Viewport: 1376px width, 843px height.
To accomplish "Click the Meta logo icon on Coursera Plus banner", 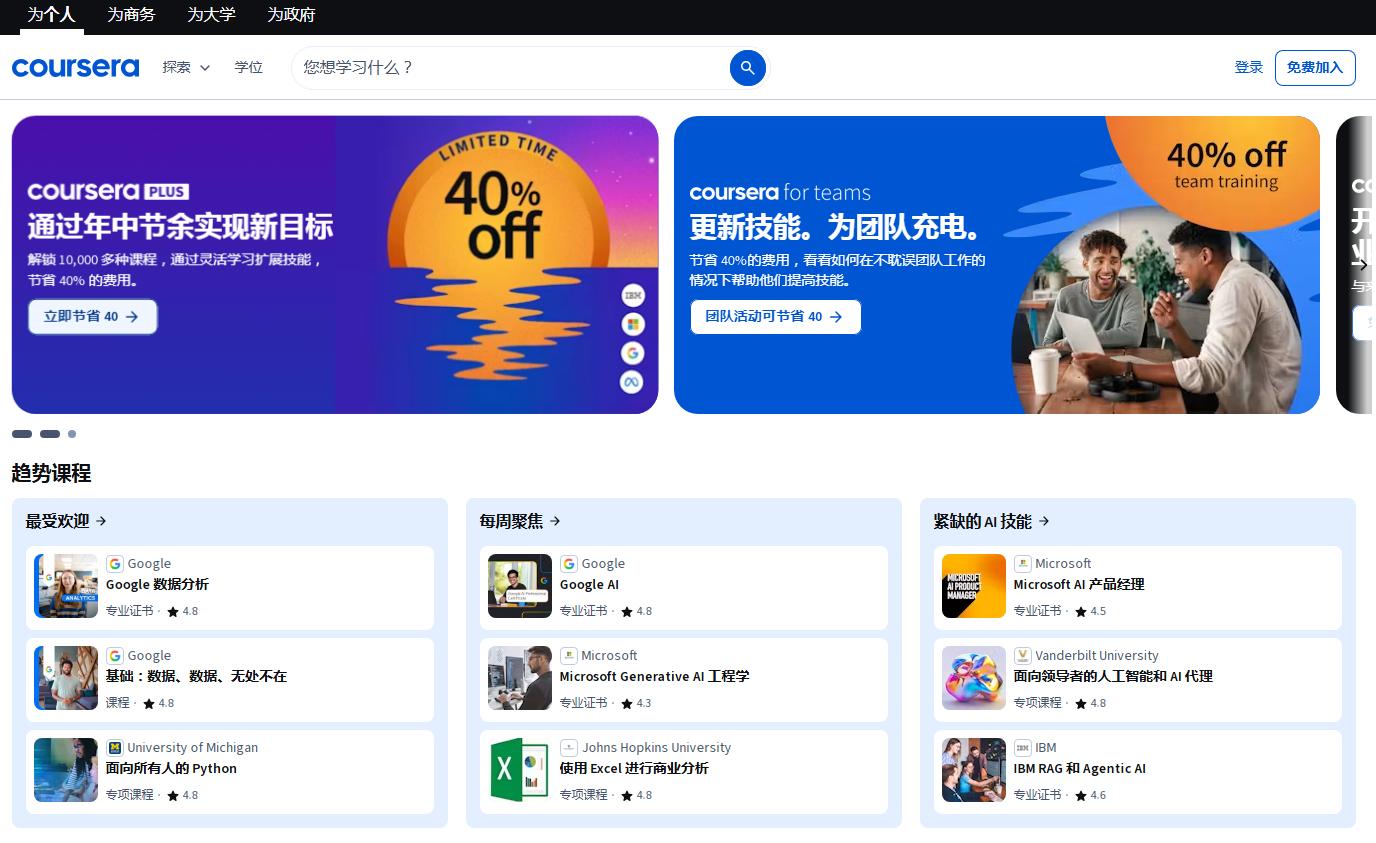I will coord(632,382).
